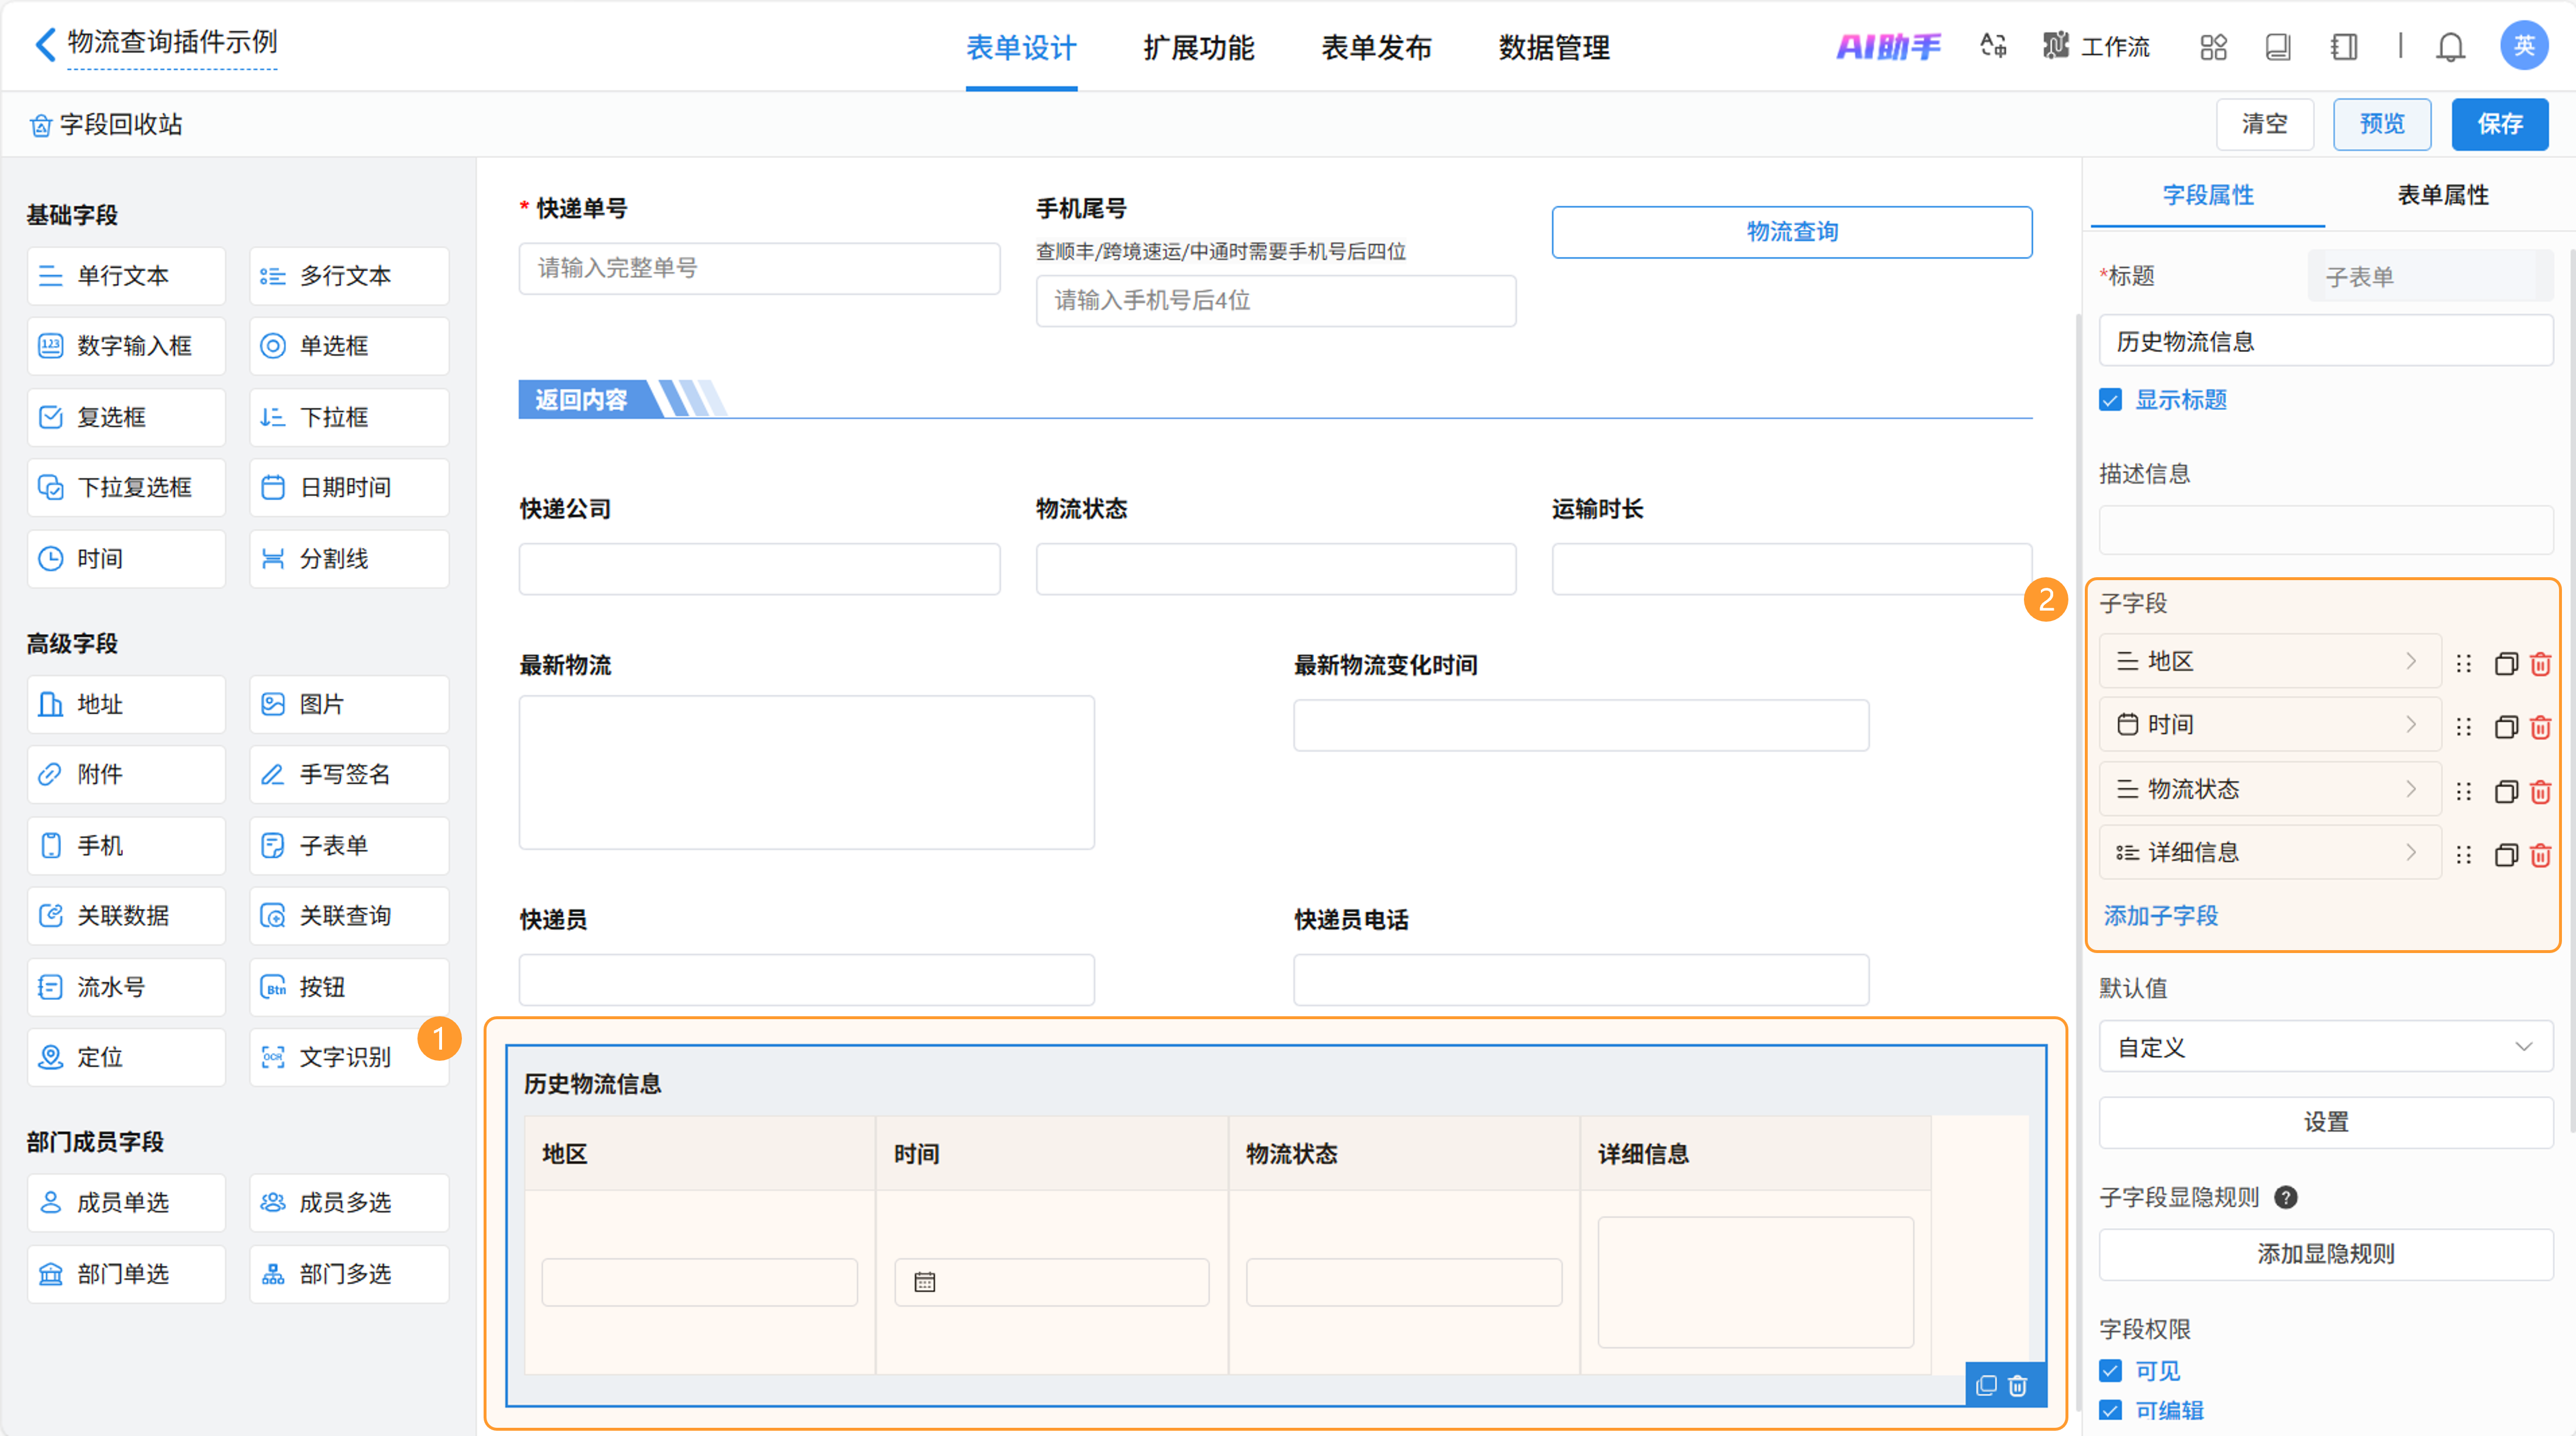Click the translate language icon
Viewport: 2576px width, 1436px height.
tap(1993, 46)
